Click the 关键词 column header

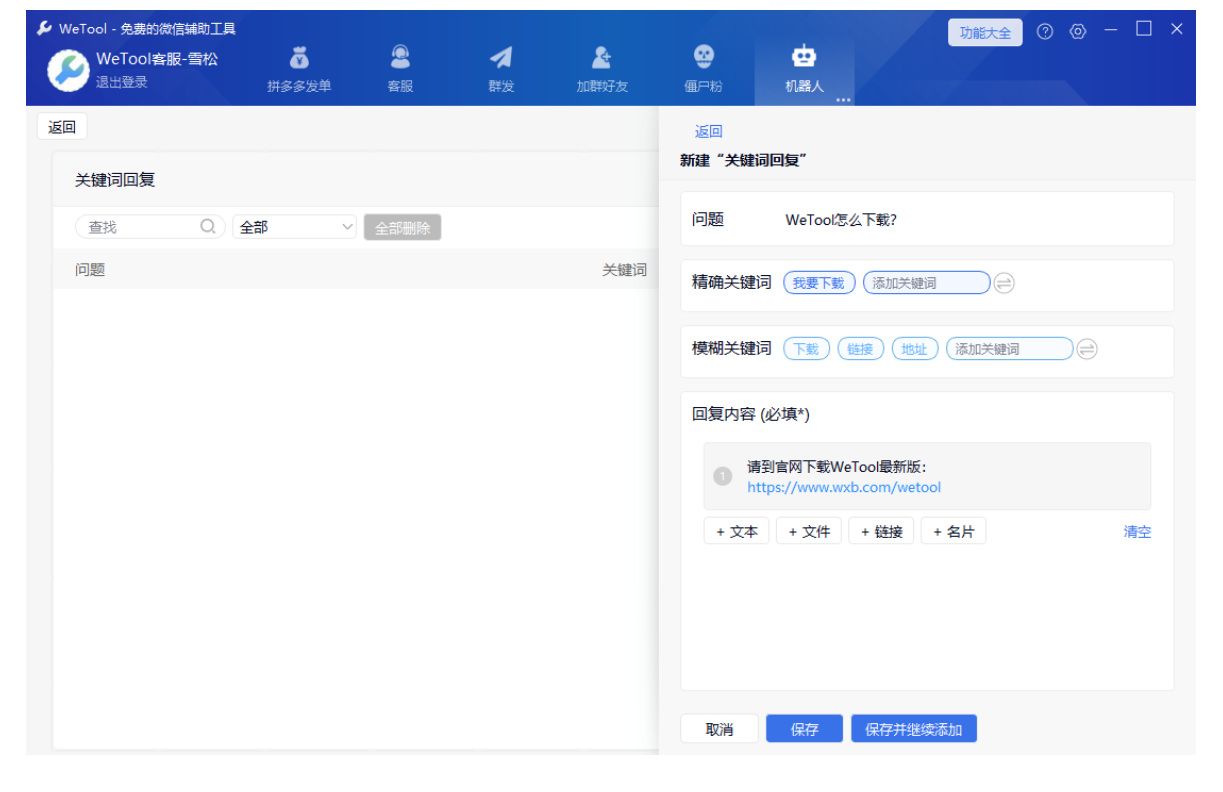[x=624, y=270]
